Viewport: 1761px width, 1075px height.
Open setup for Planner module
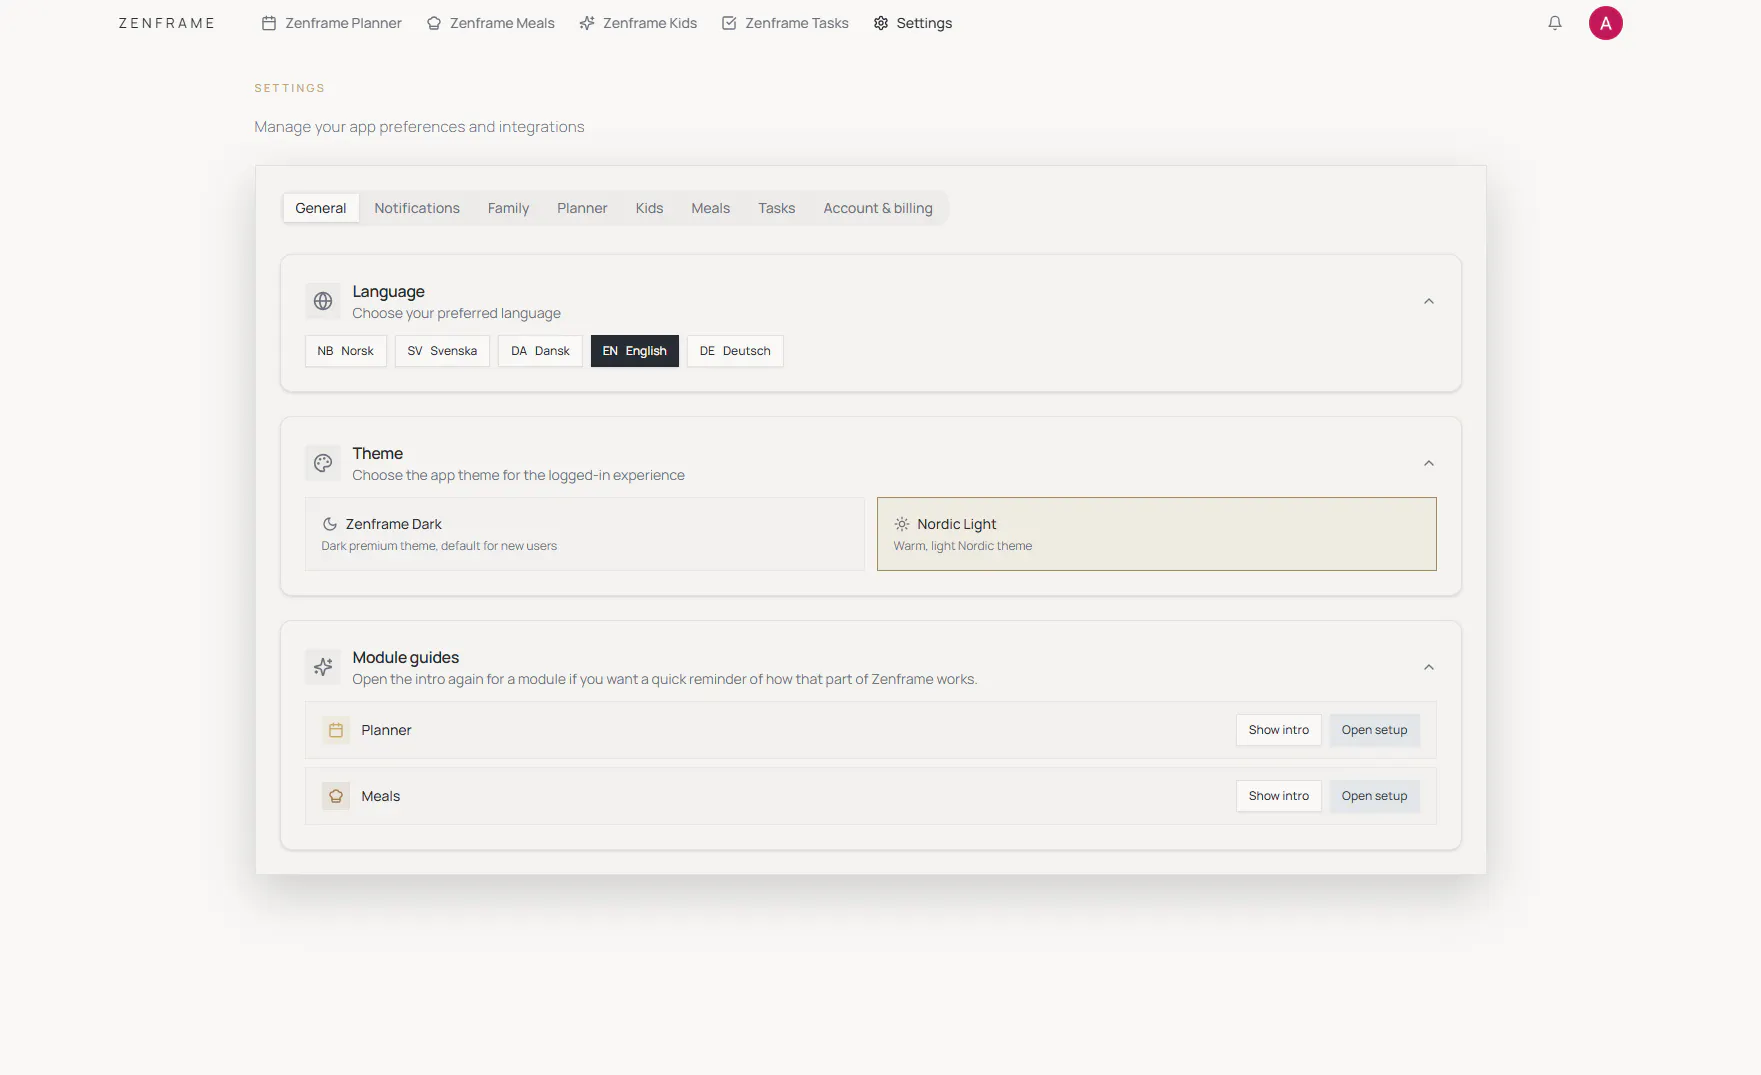point(1374,730)
